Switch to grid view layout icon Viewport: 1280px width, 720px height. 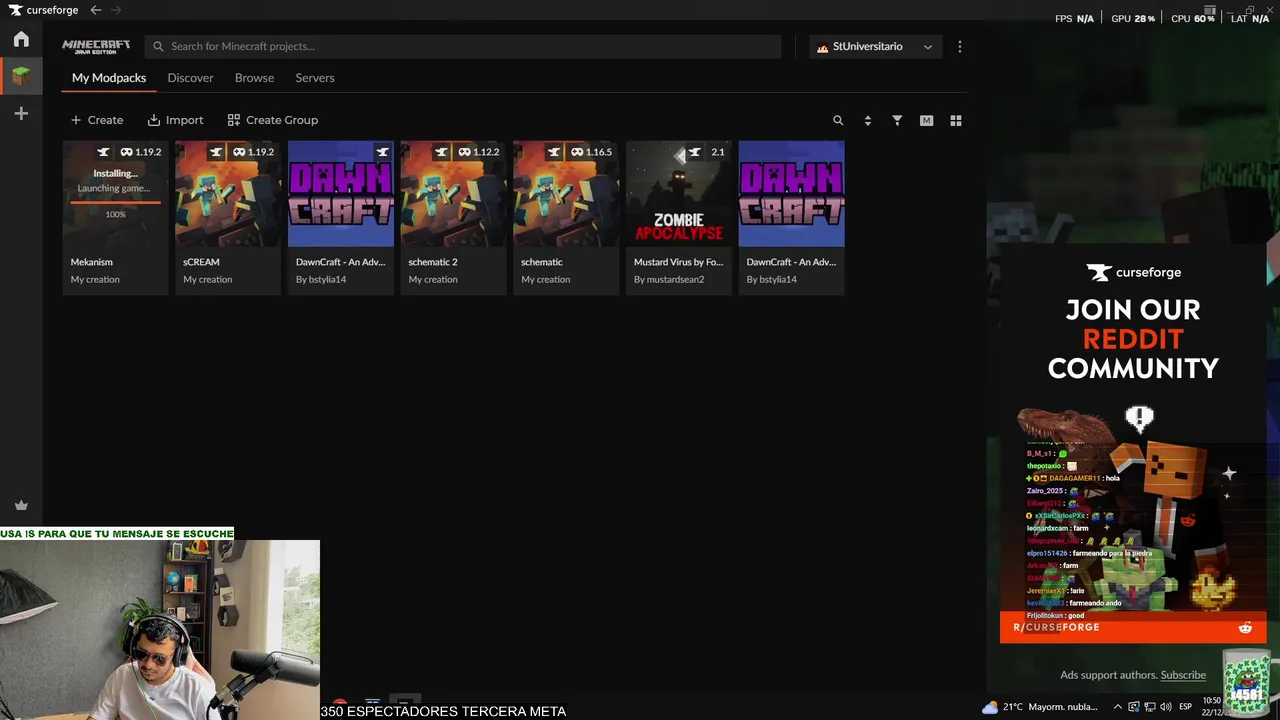point(956,120)
